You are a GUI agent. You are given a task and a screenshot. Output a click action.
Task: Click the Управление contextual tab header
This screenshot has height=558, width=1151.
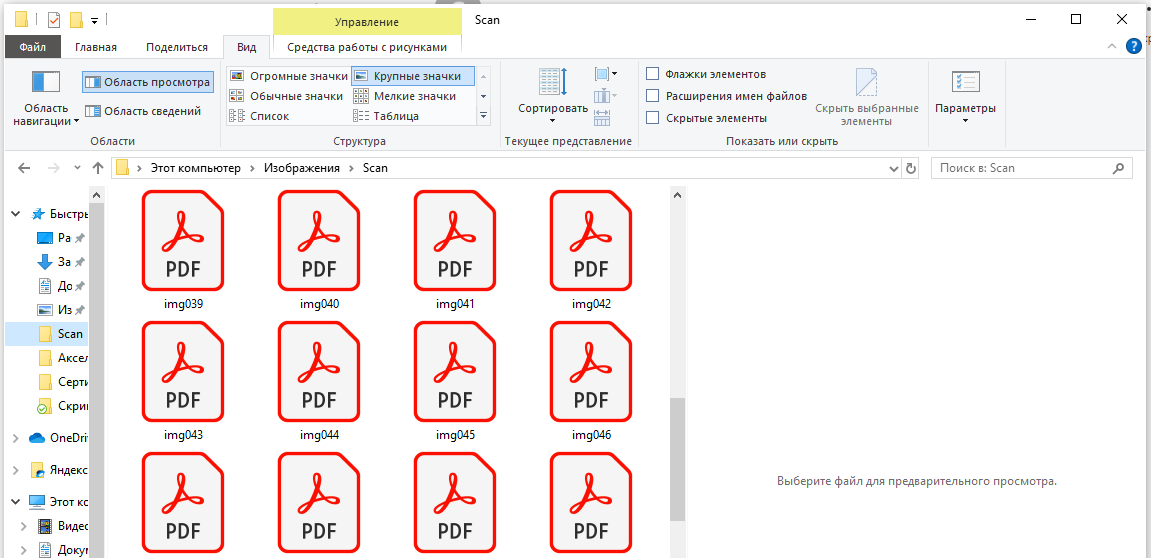coord(367,22)
